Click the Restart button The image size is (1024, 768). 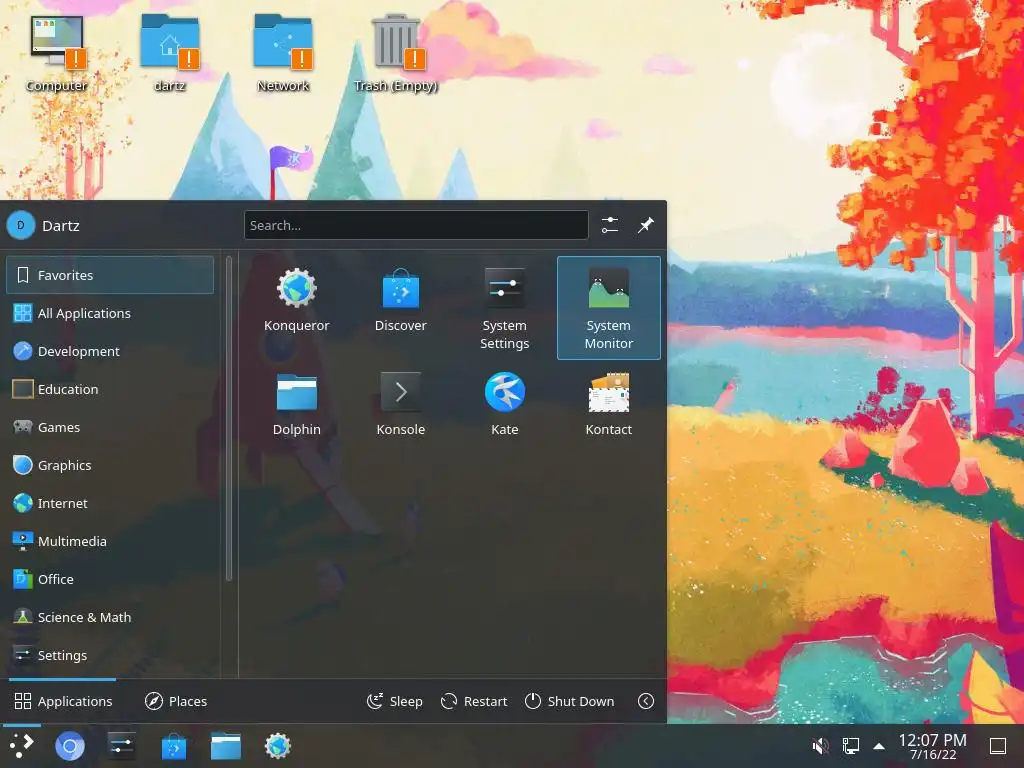tap(474, 701)
